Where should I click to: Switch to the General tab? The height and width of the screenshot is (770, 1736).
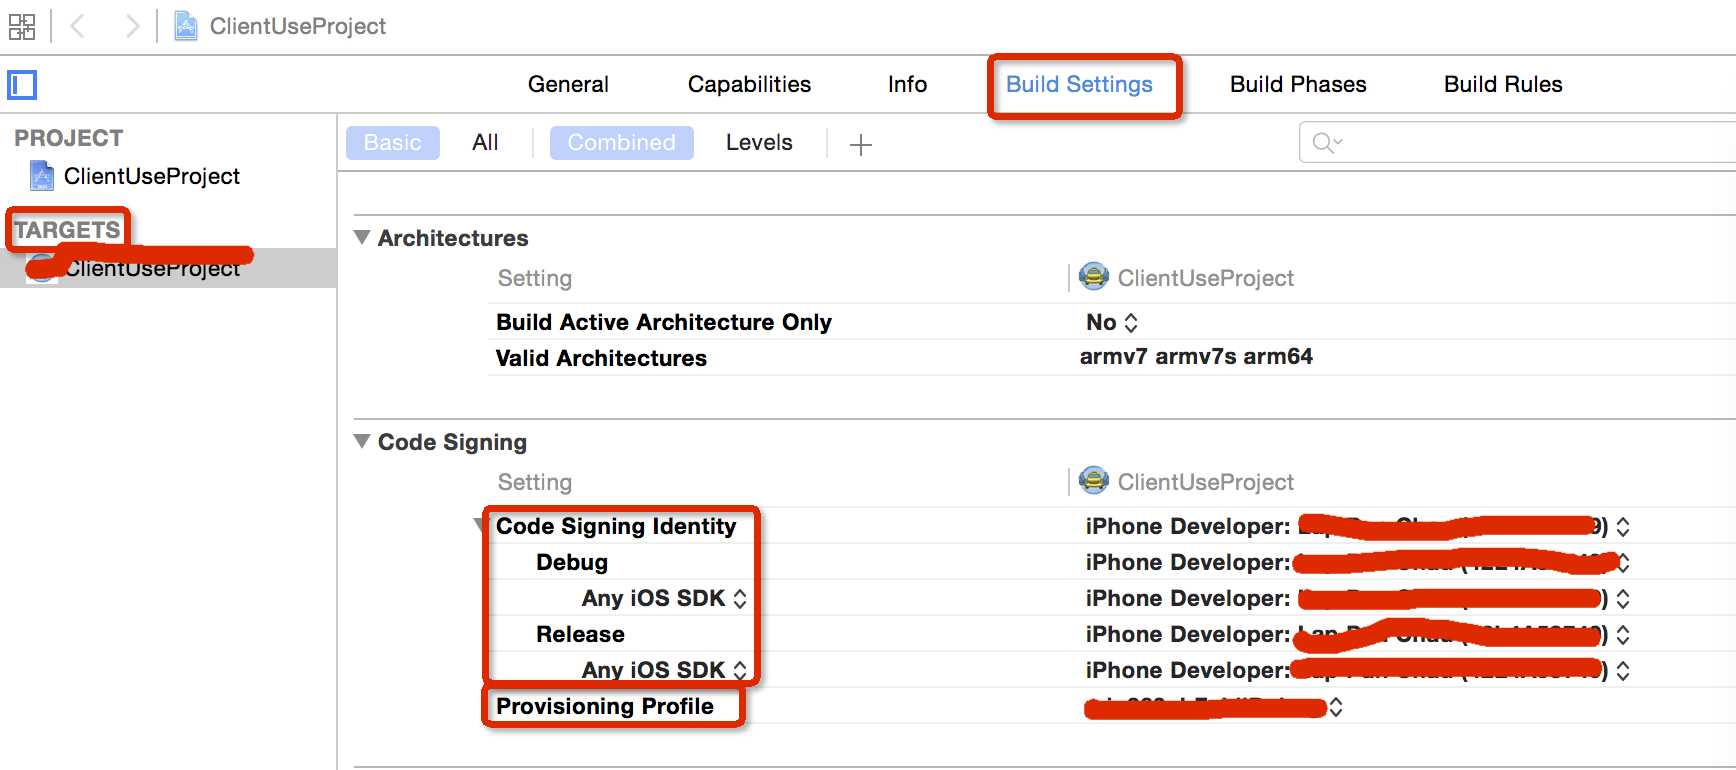click(568, 84)
